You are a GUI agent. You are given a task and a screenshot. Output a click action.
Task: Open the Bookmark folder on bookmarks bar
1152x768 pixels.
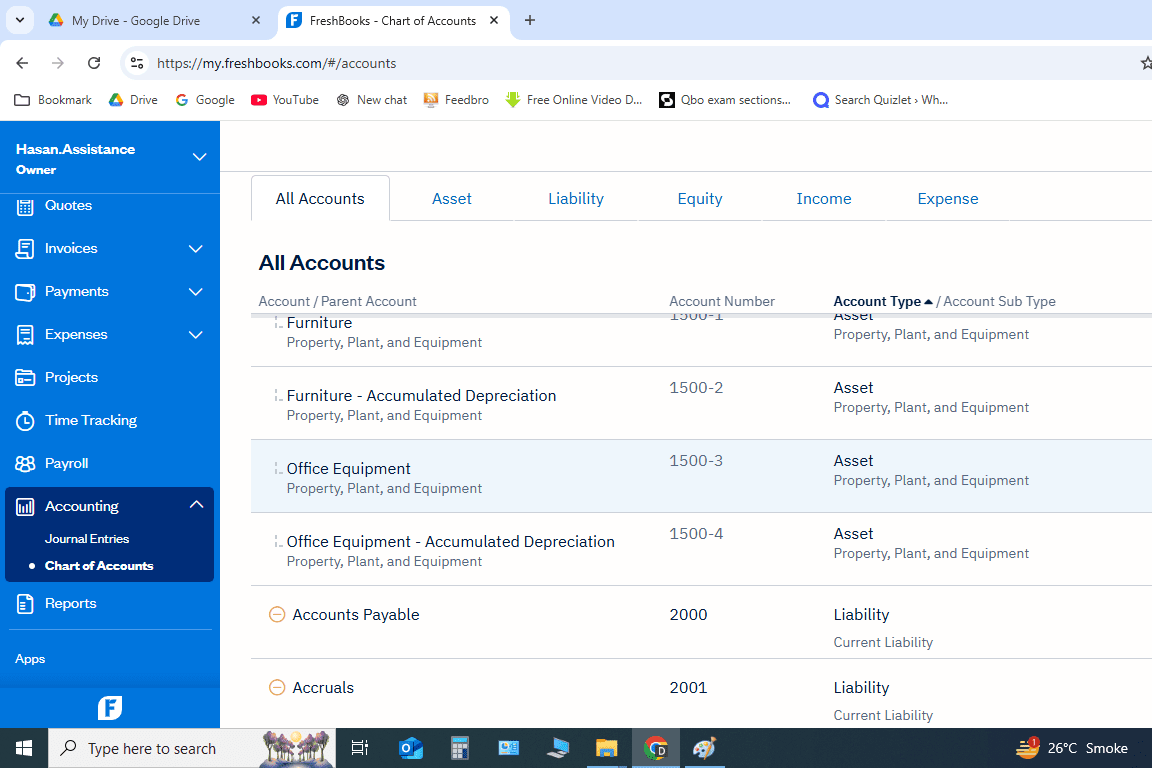click(x=53, y=100)
